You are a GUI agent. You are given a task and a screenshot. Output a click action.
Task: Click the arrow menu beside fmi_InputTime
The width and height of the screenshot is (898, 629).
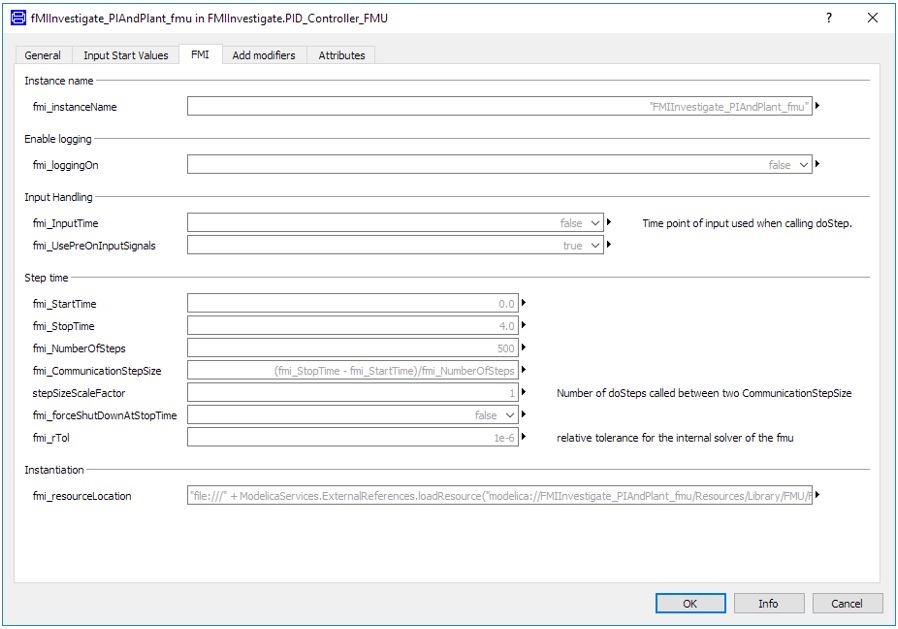[x=609, y=222]
